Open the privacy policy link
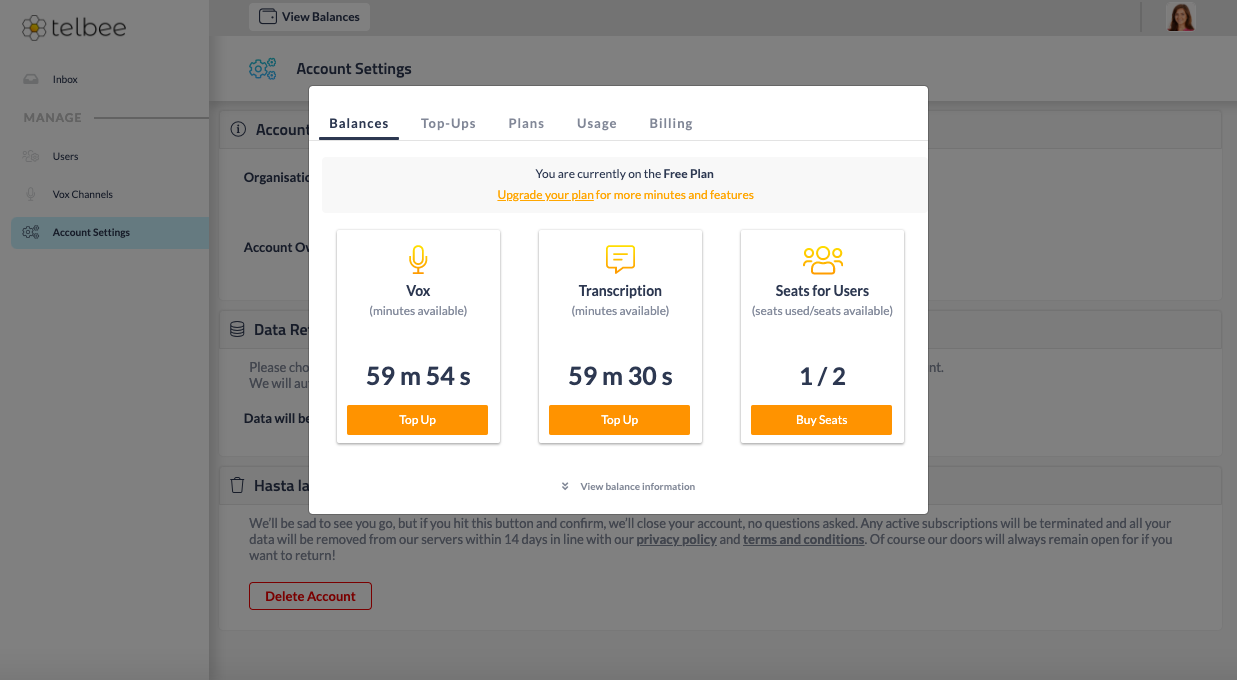 point(676,539)
